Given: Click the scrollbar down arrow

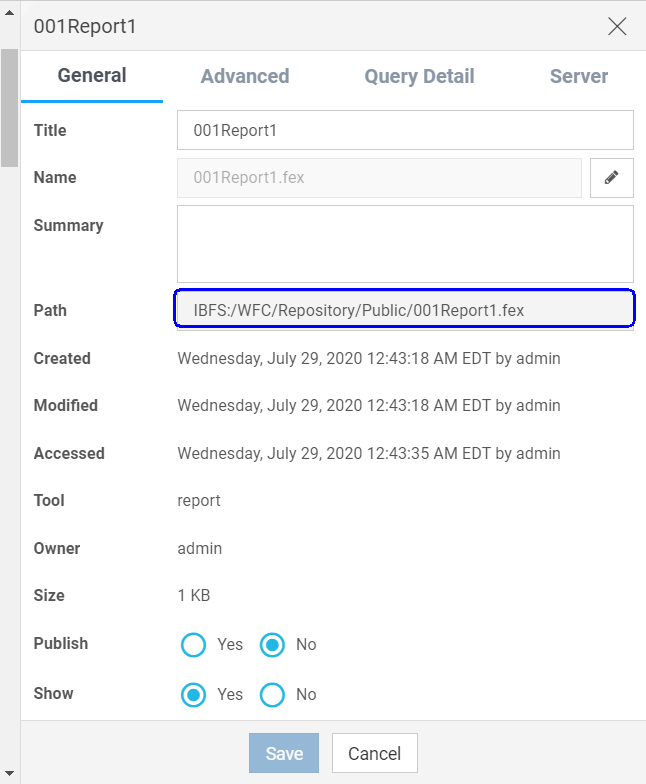Looking at the screenshot, I should point(9,772).
